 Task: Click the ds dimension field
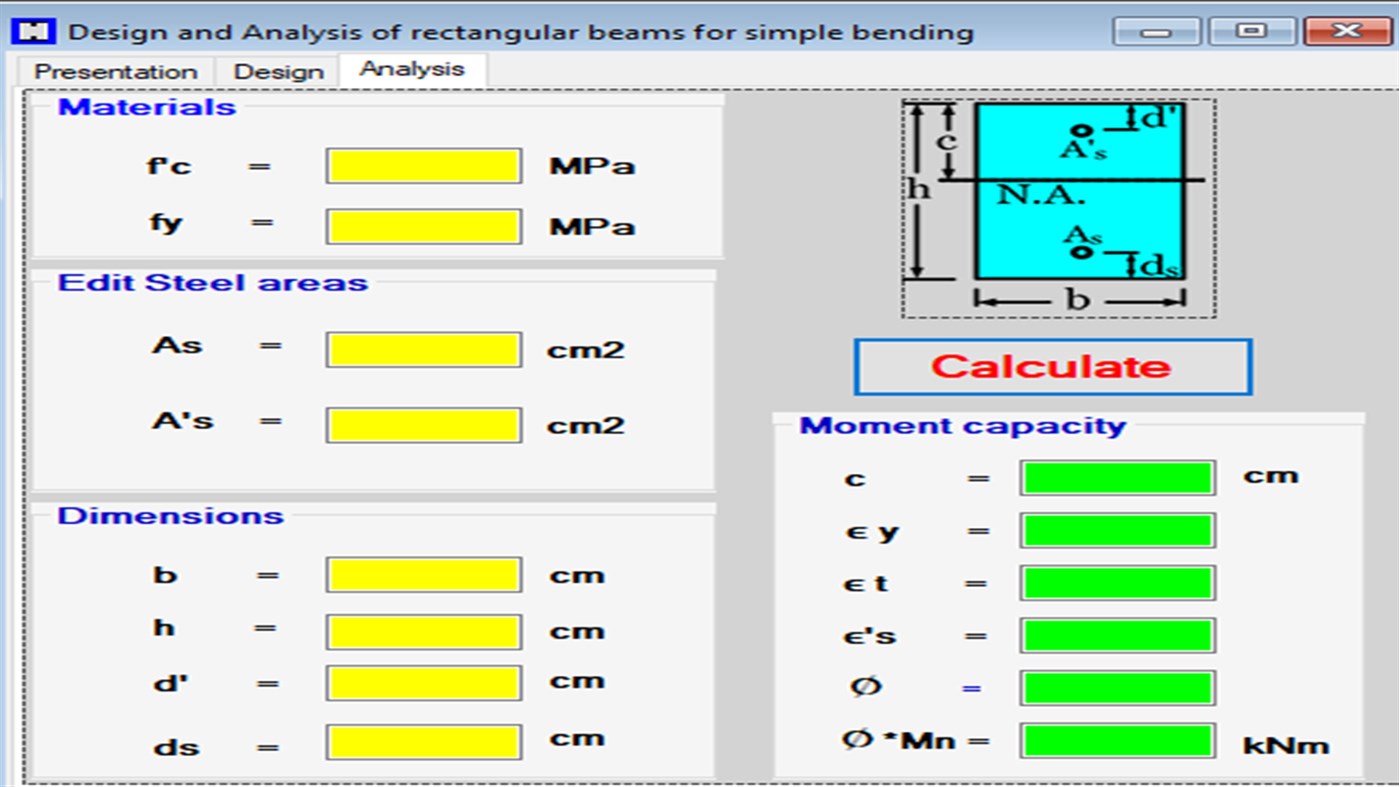pos(422,741)
